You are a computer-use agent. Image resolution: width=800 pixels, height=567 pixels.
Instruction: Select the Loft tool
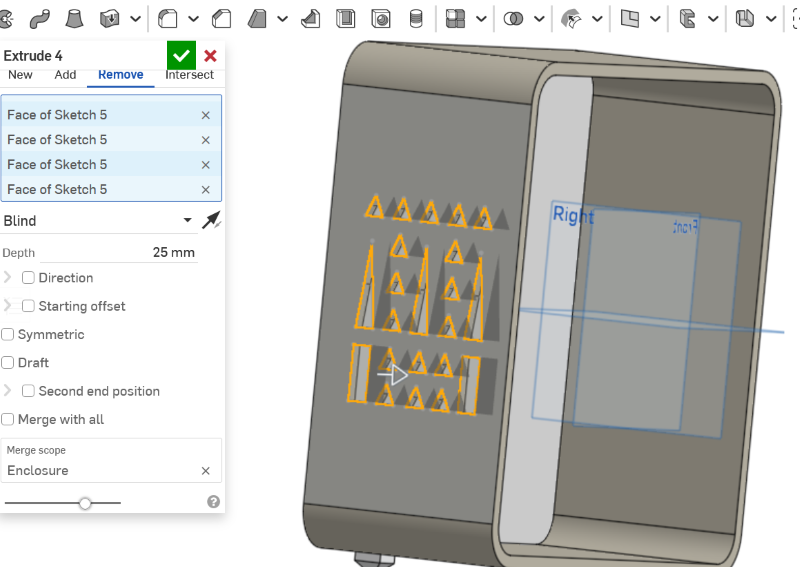(x=74, y=19)
